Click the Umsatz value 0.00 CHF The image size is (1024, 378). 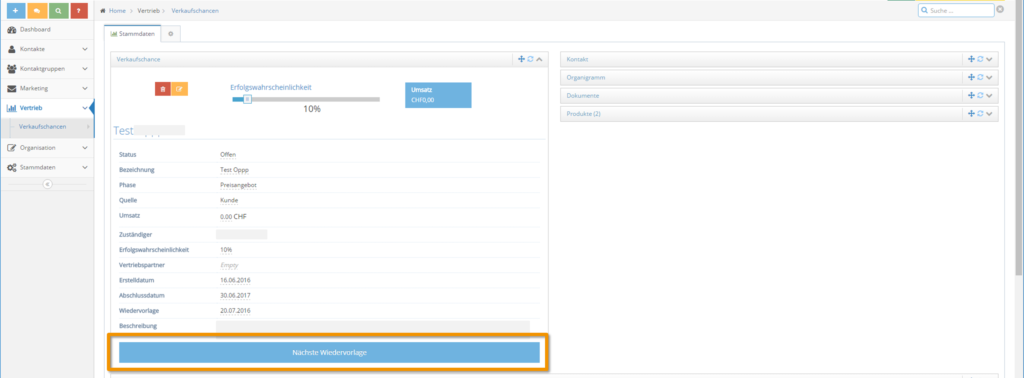click(x=234, y=217)
